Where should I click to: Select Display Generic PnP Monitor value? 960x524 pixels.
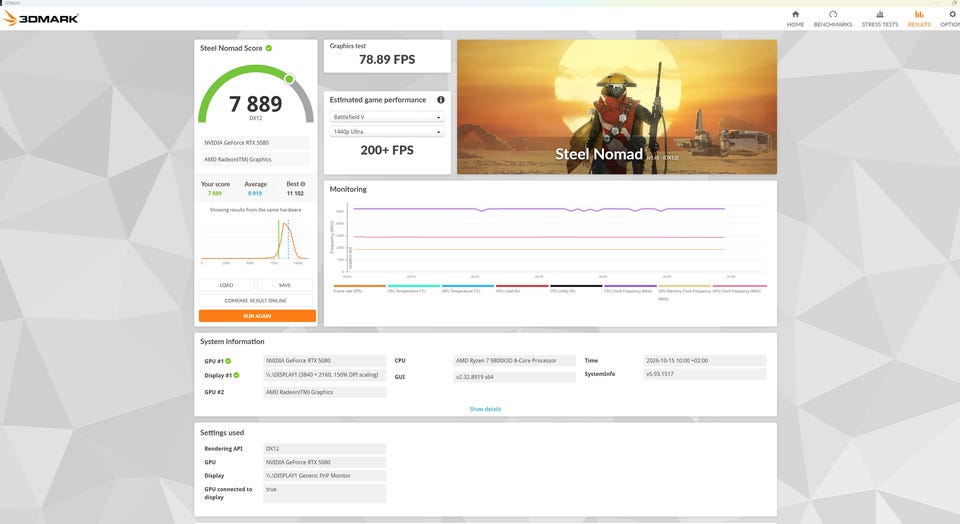coord(324,476)
